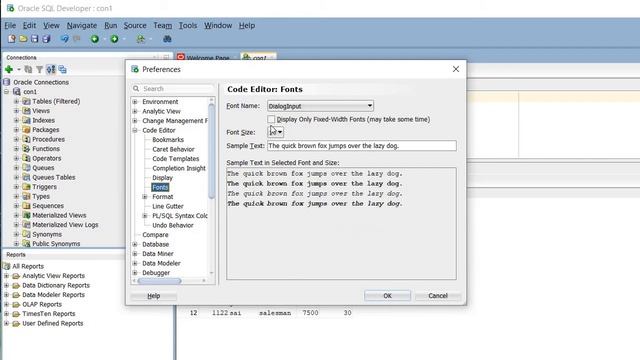Click OK in Preferences dialog

coord(387,296)
